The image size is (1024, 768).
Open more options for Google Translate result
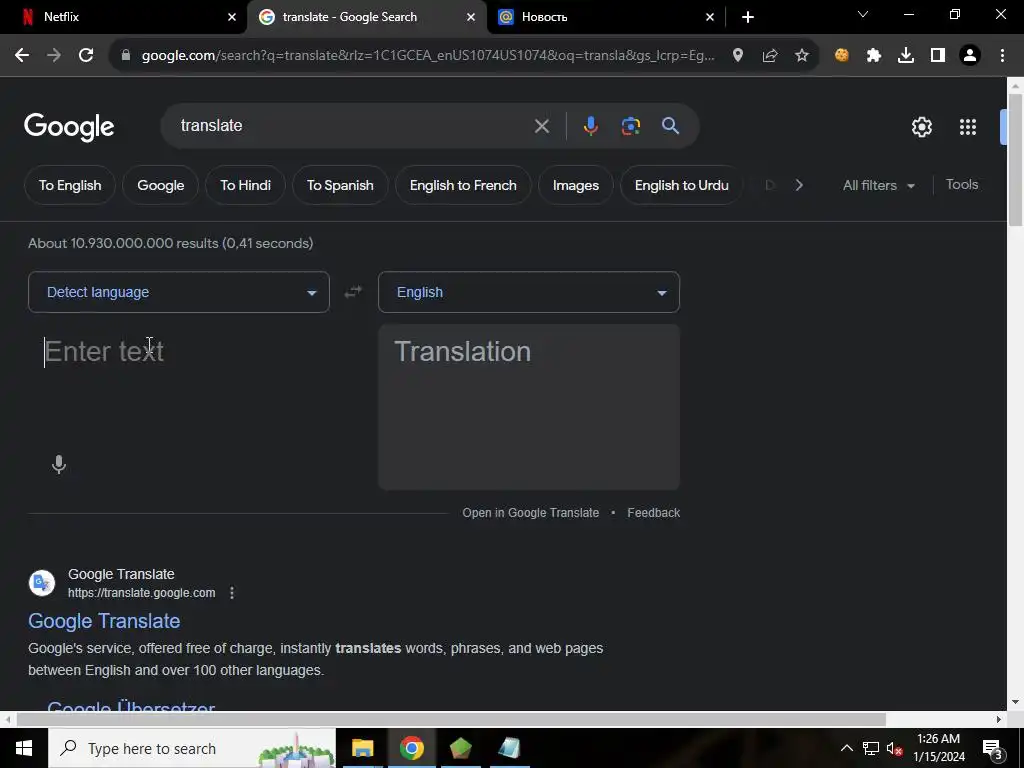(x=232, y=593)
